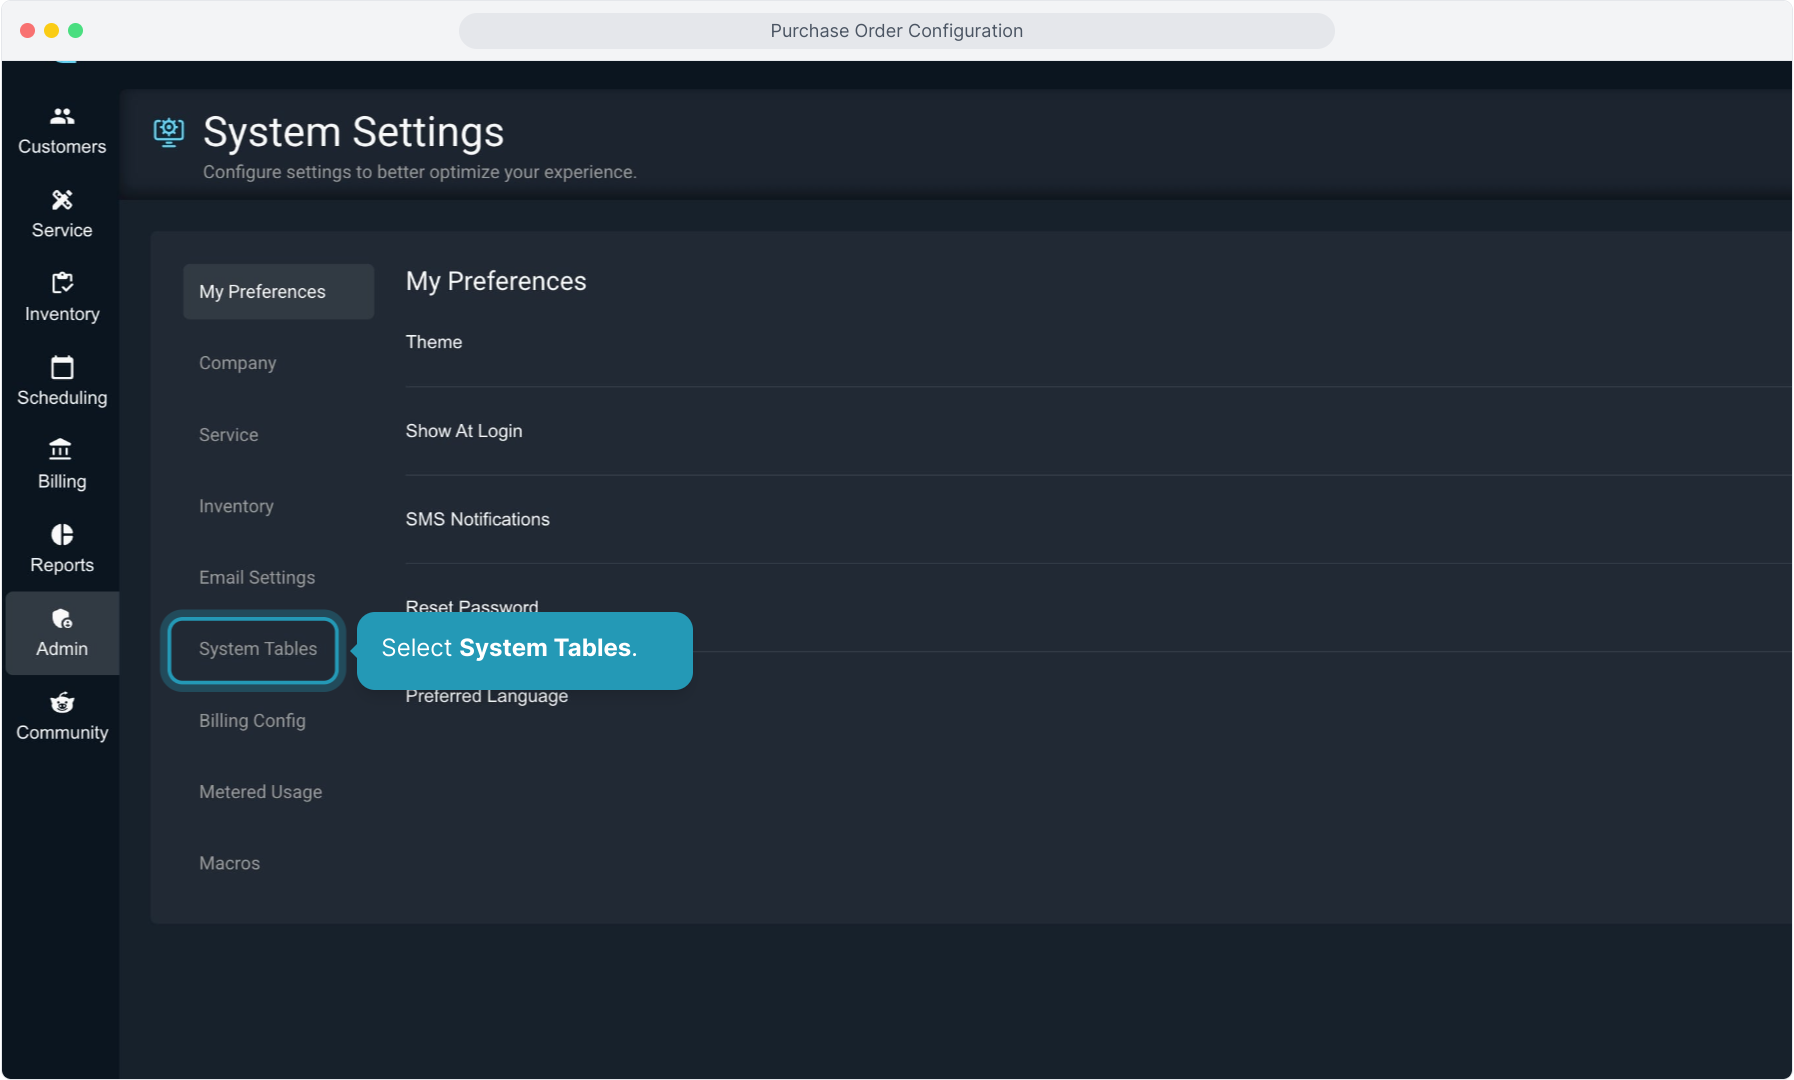This screenshot has width=1794, height=1080.
Task: Click the System Settings monitor gear icon
Action: [169, 132]
